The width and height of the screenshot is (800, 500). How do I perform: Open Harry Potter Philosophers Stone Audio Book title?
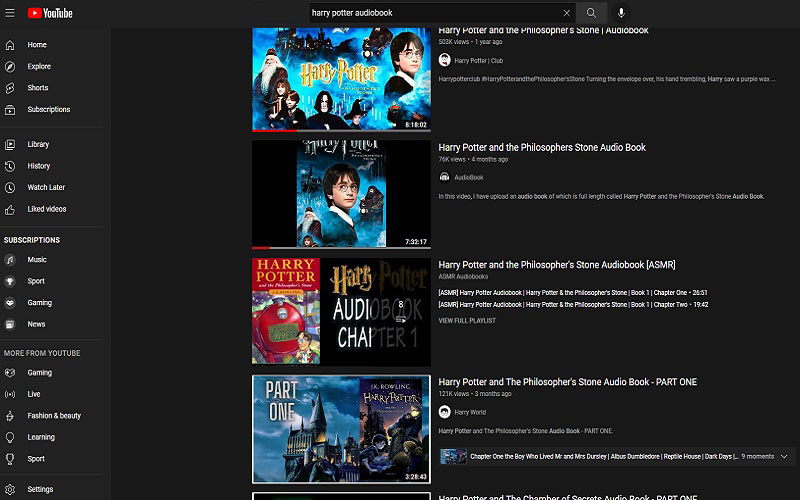tap(542, 147)
